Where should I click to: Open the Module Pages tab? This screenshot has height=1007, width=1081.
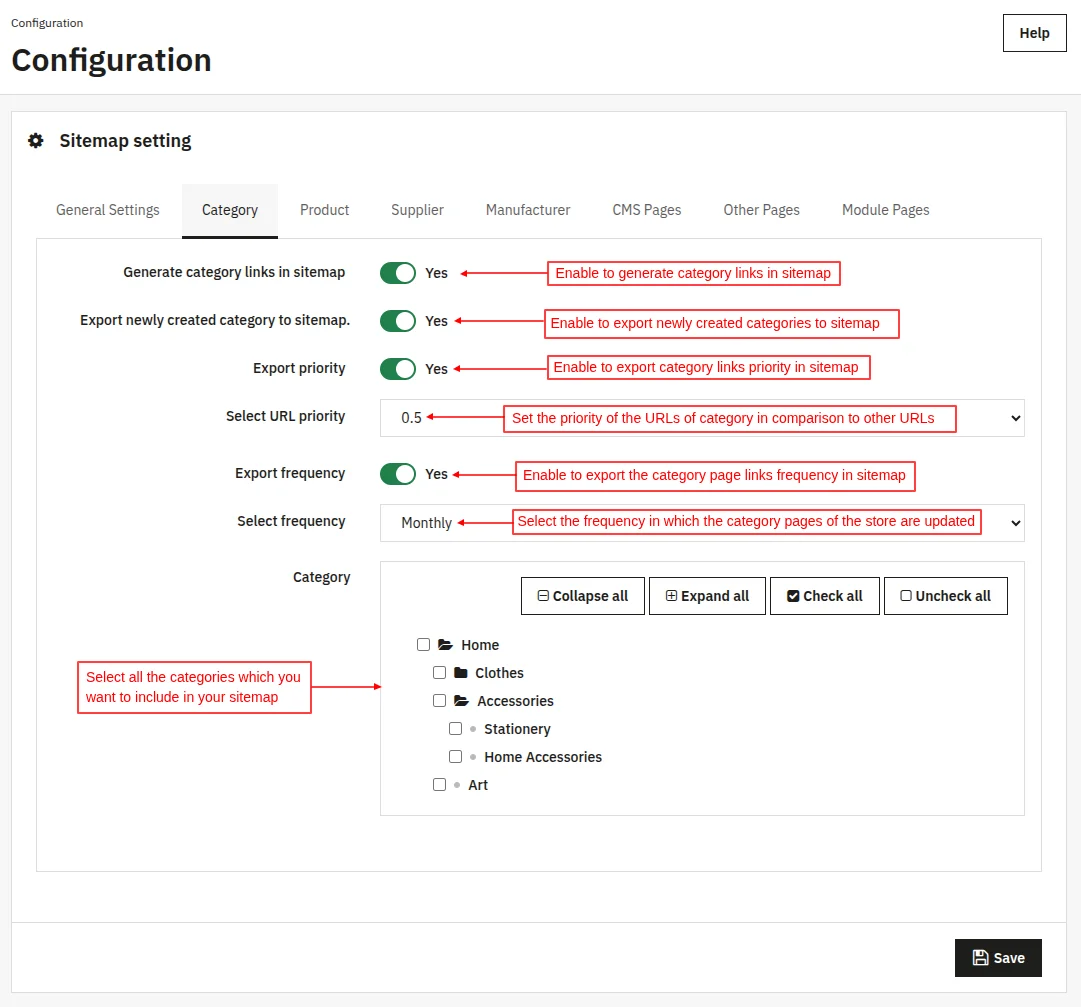click(x=885, y=210)
